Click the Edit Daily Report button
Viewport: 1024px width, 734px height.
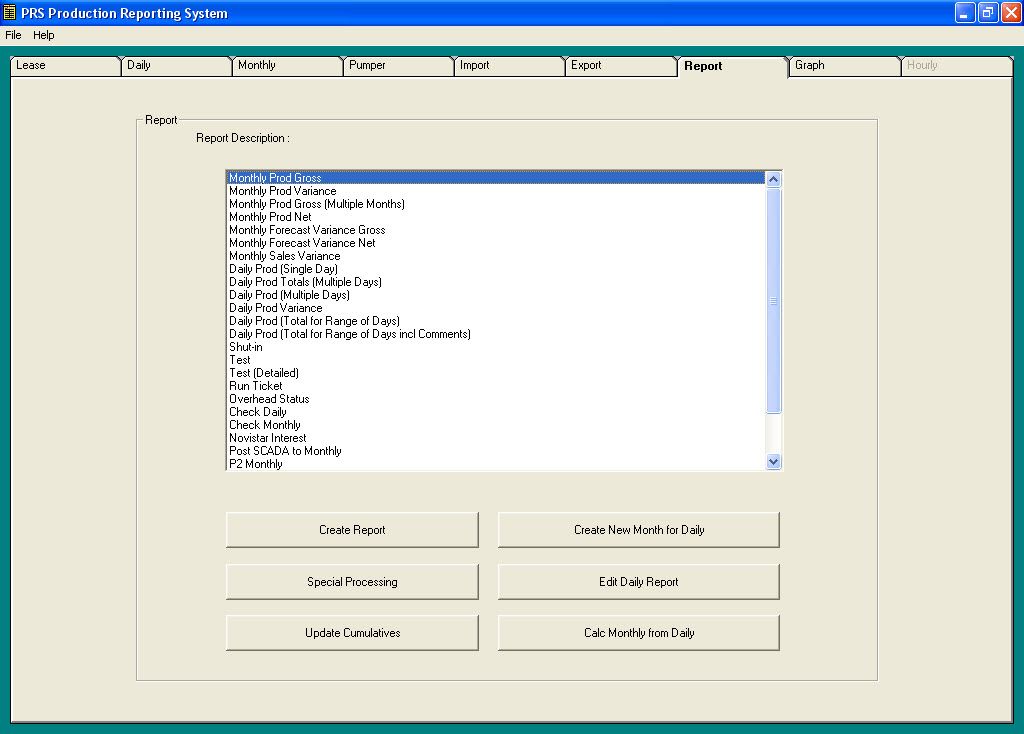click(637, 581)
